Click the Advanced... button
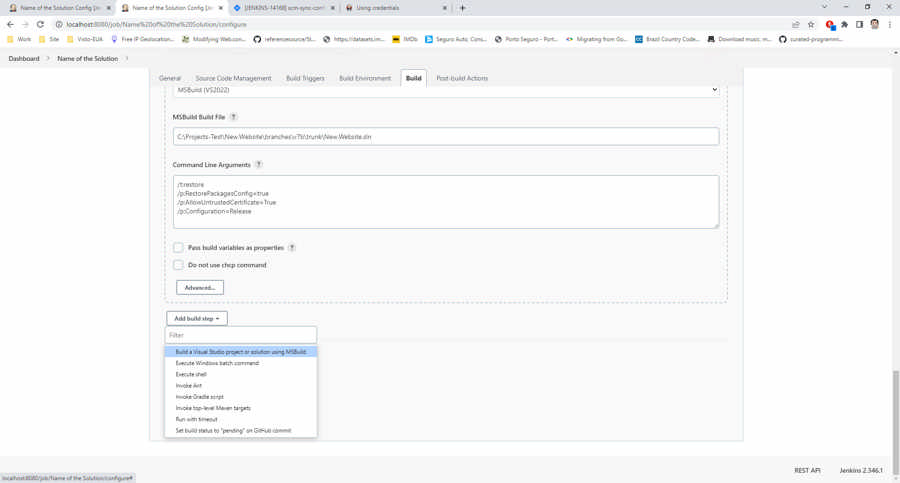 pos(200,288)
